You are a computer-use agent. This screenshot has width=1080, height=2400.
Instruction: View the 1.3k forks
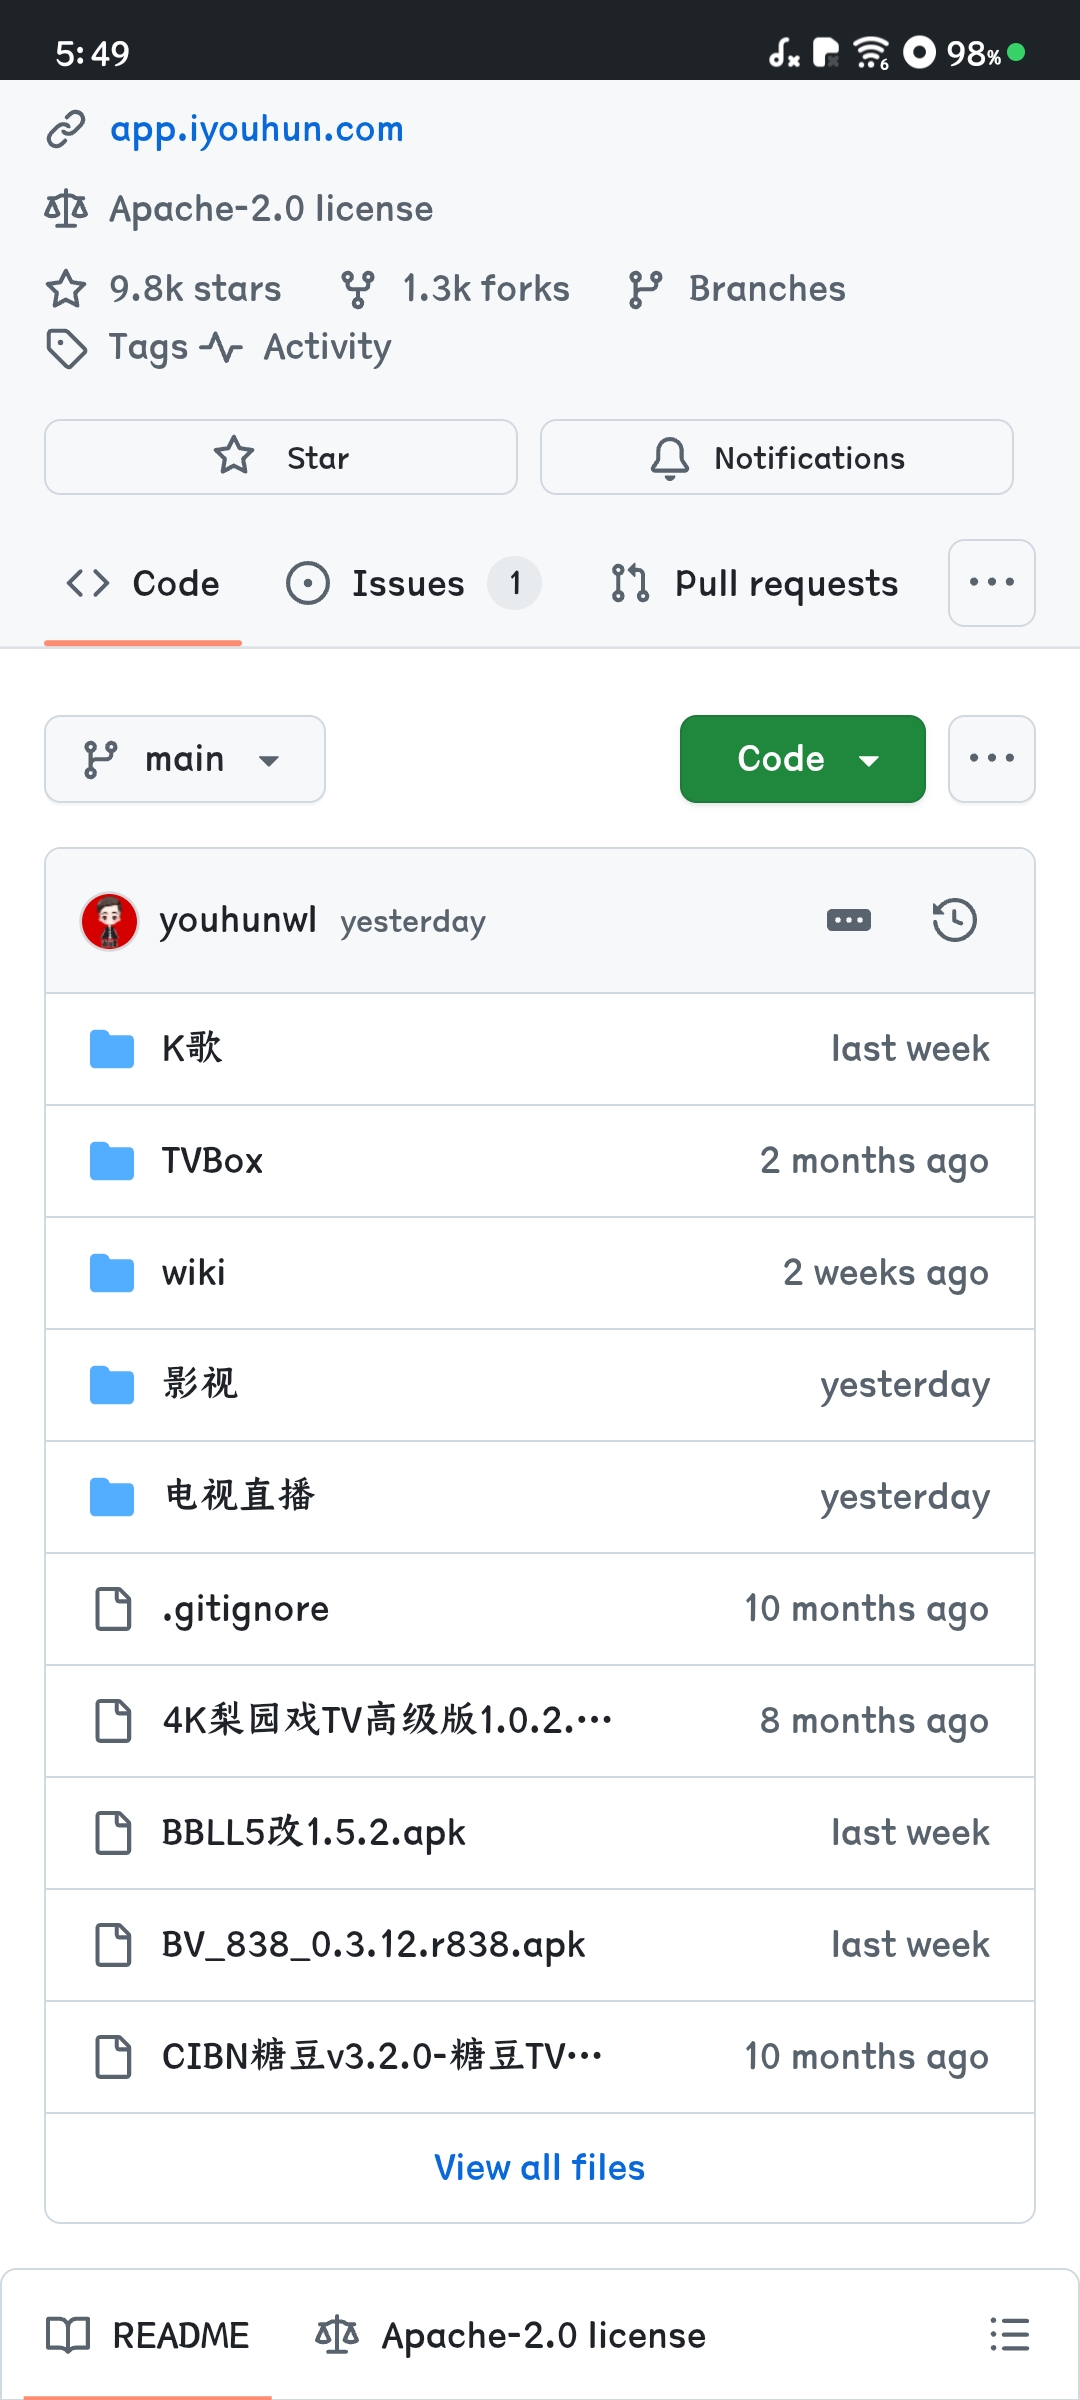pyautogui.click(x=455, y=289)
